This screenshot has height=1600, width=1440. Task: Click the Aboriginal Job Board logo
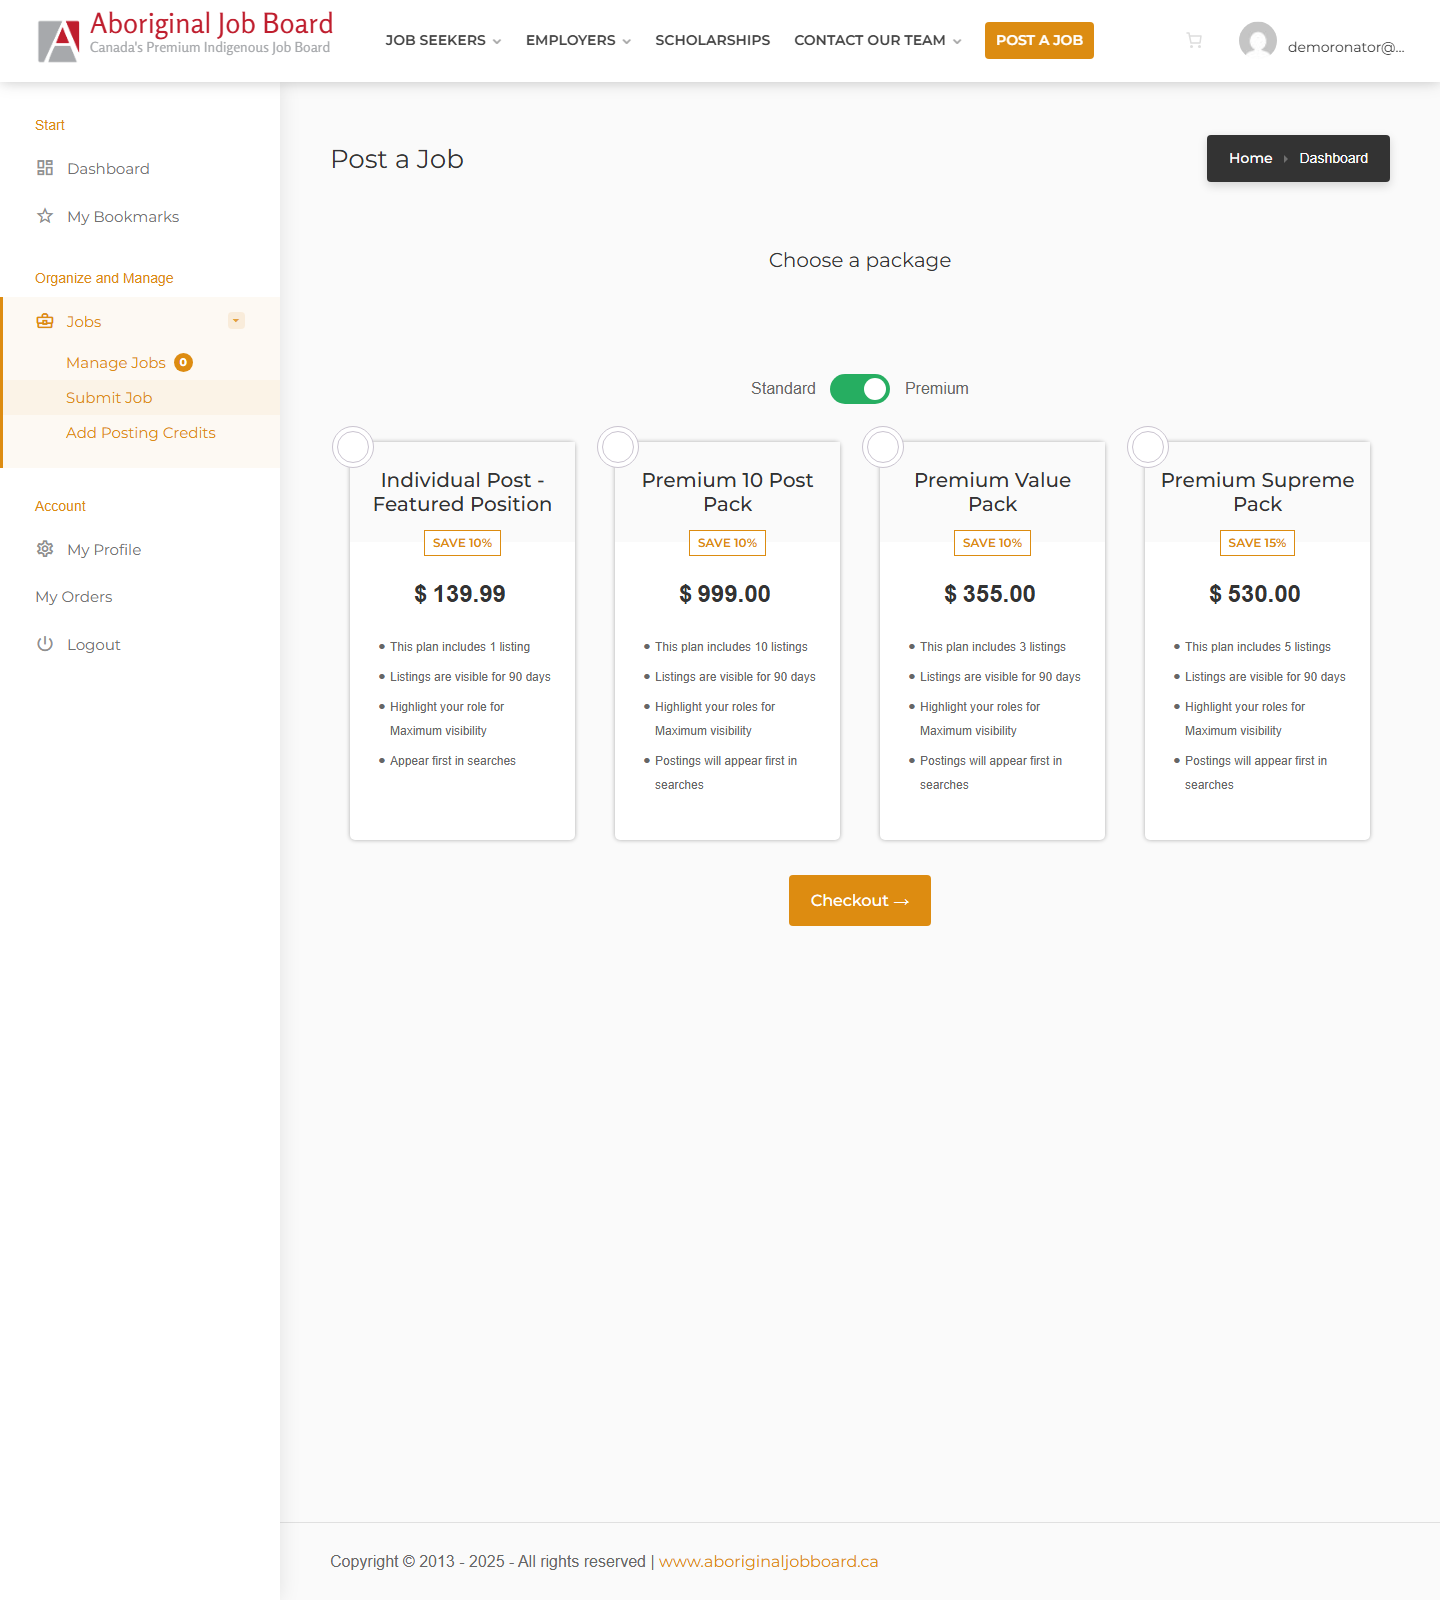pyautogui.click(x=185, y=38)
